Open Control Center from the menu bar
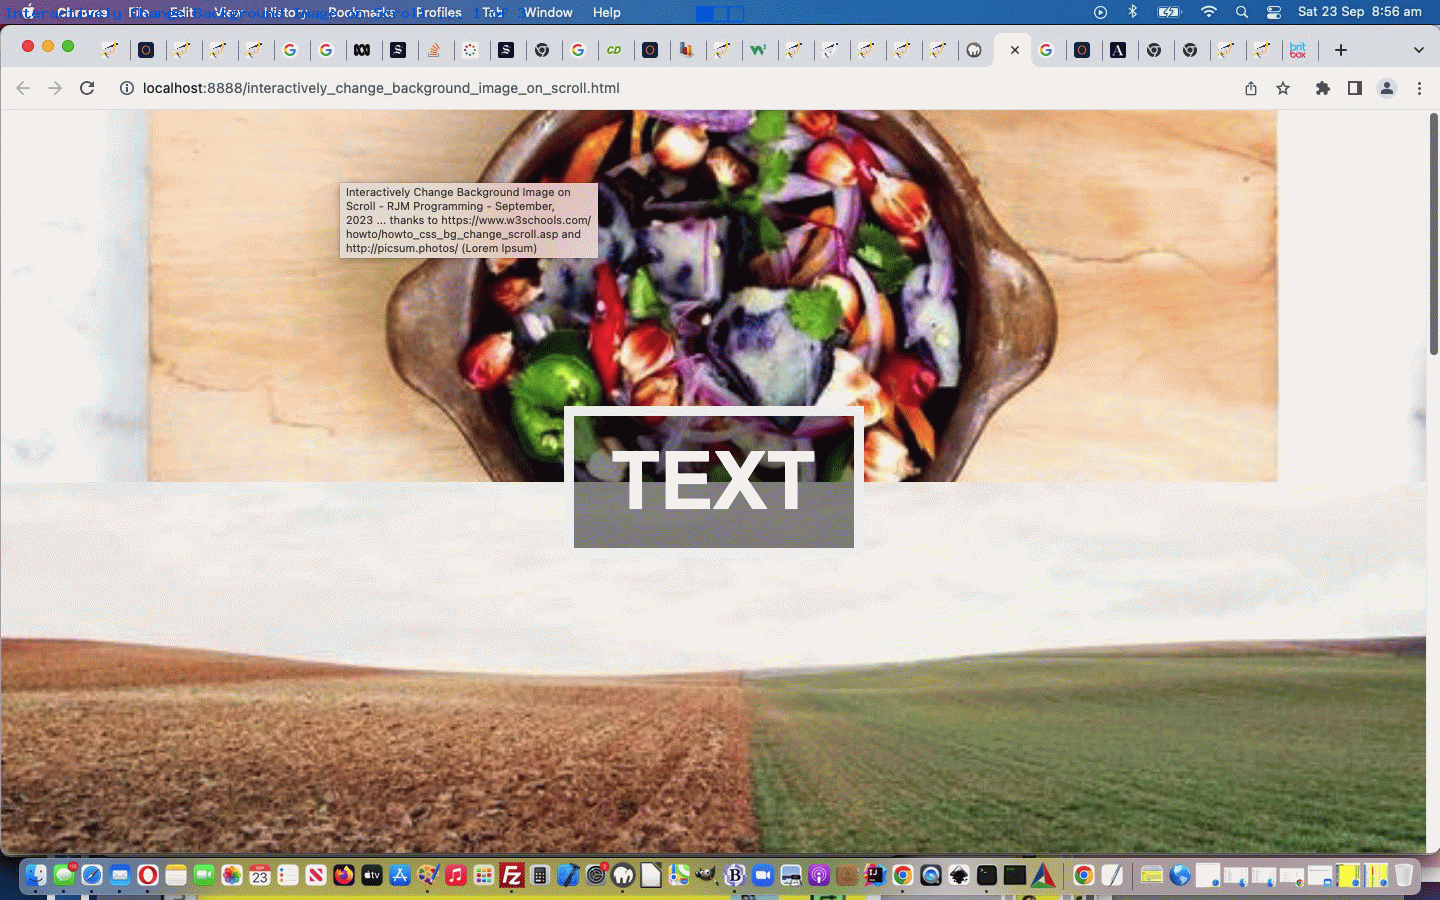 [x=1273, y=12]
